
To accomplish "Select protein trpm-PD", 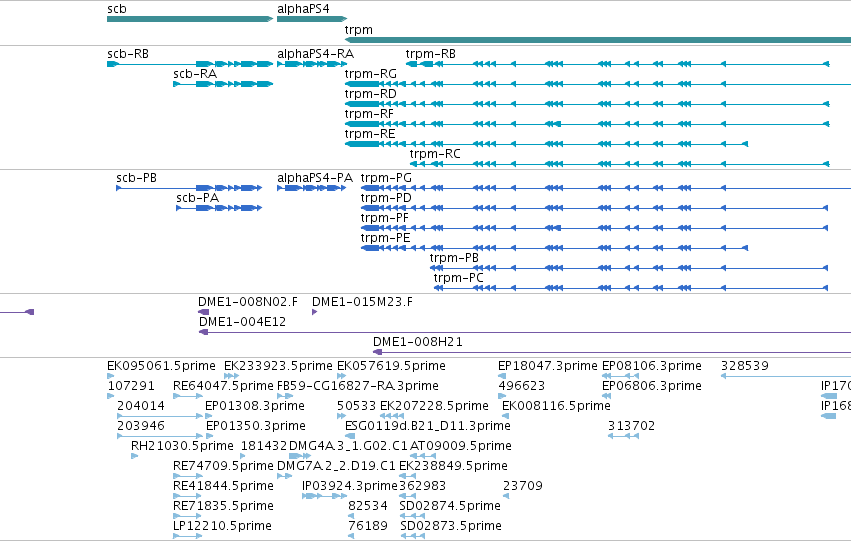I will click(x=594, y=208).
